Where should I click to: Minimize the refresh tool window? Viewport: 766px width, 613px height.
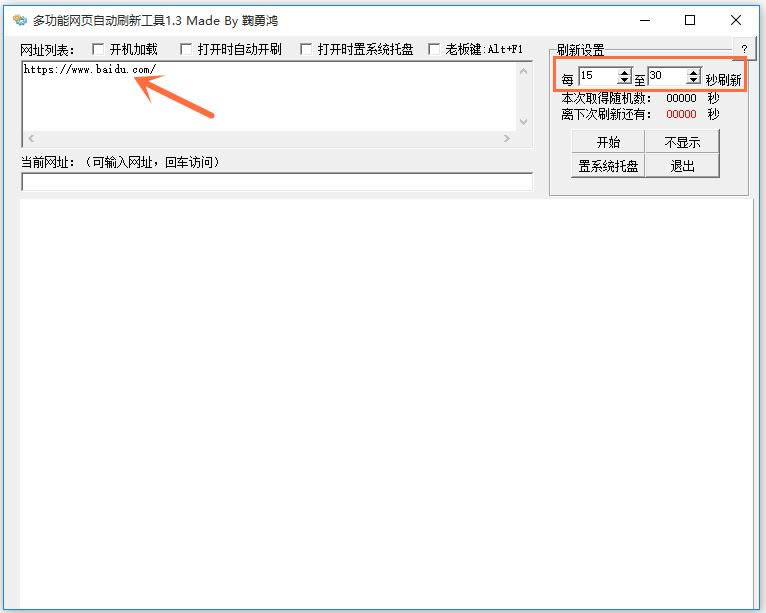(645, 21)
